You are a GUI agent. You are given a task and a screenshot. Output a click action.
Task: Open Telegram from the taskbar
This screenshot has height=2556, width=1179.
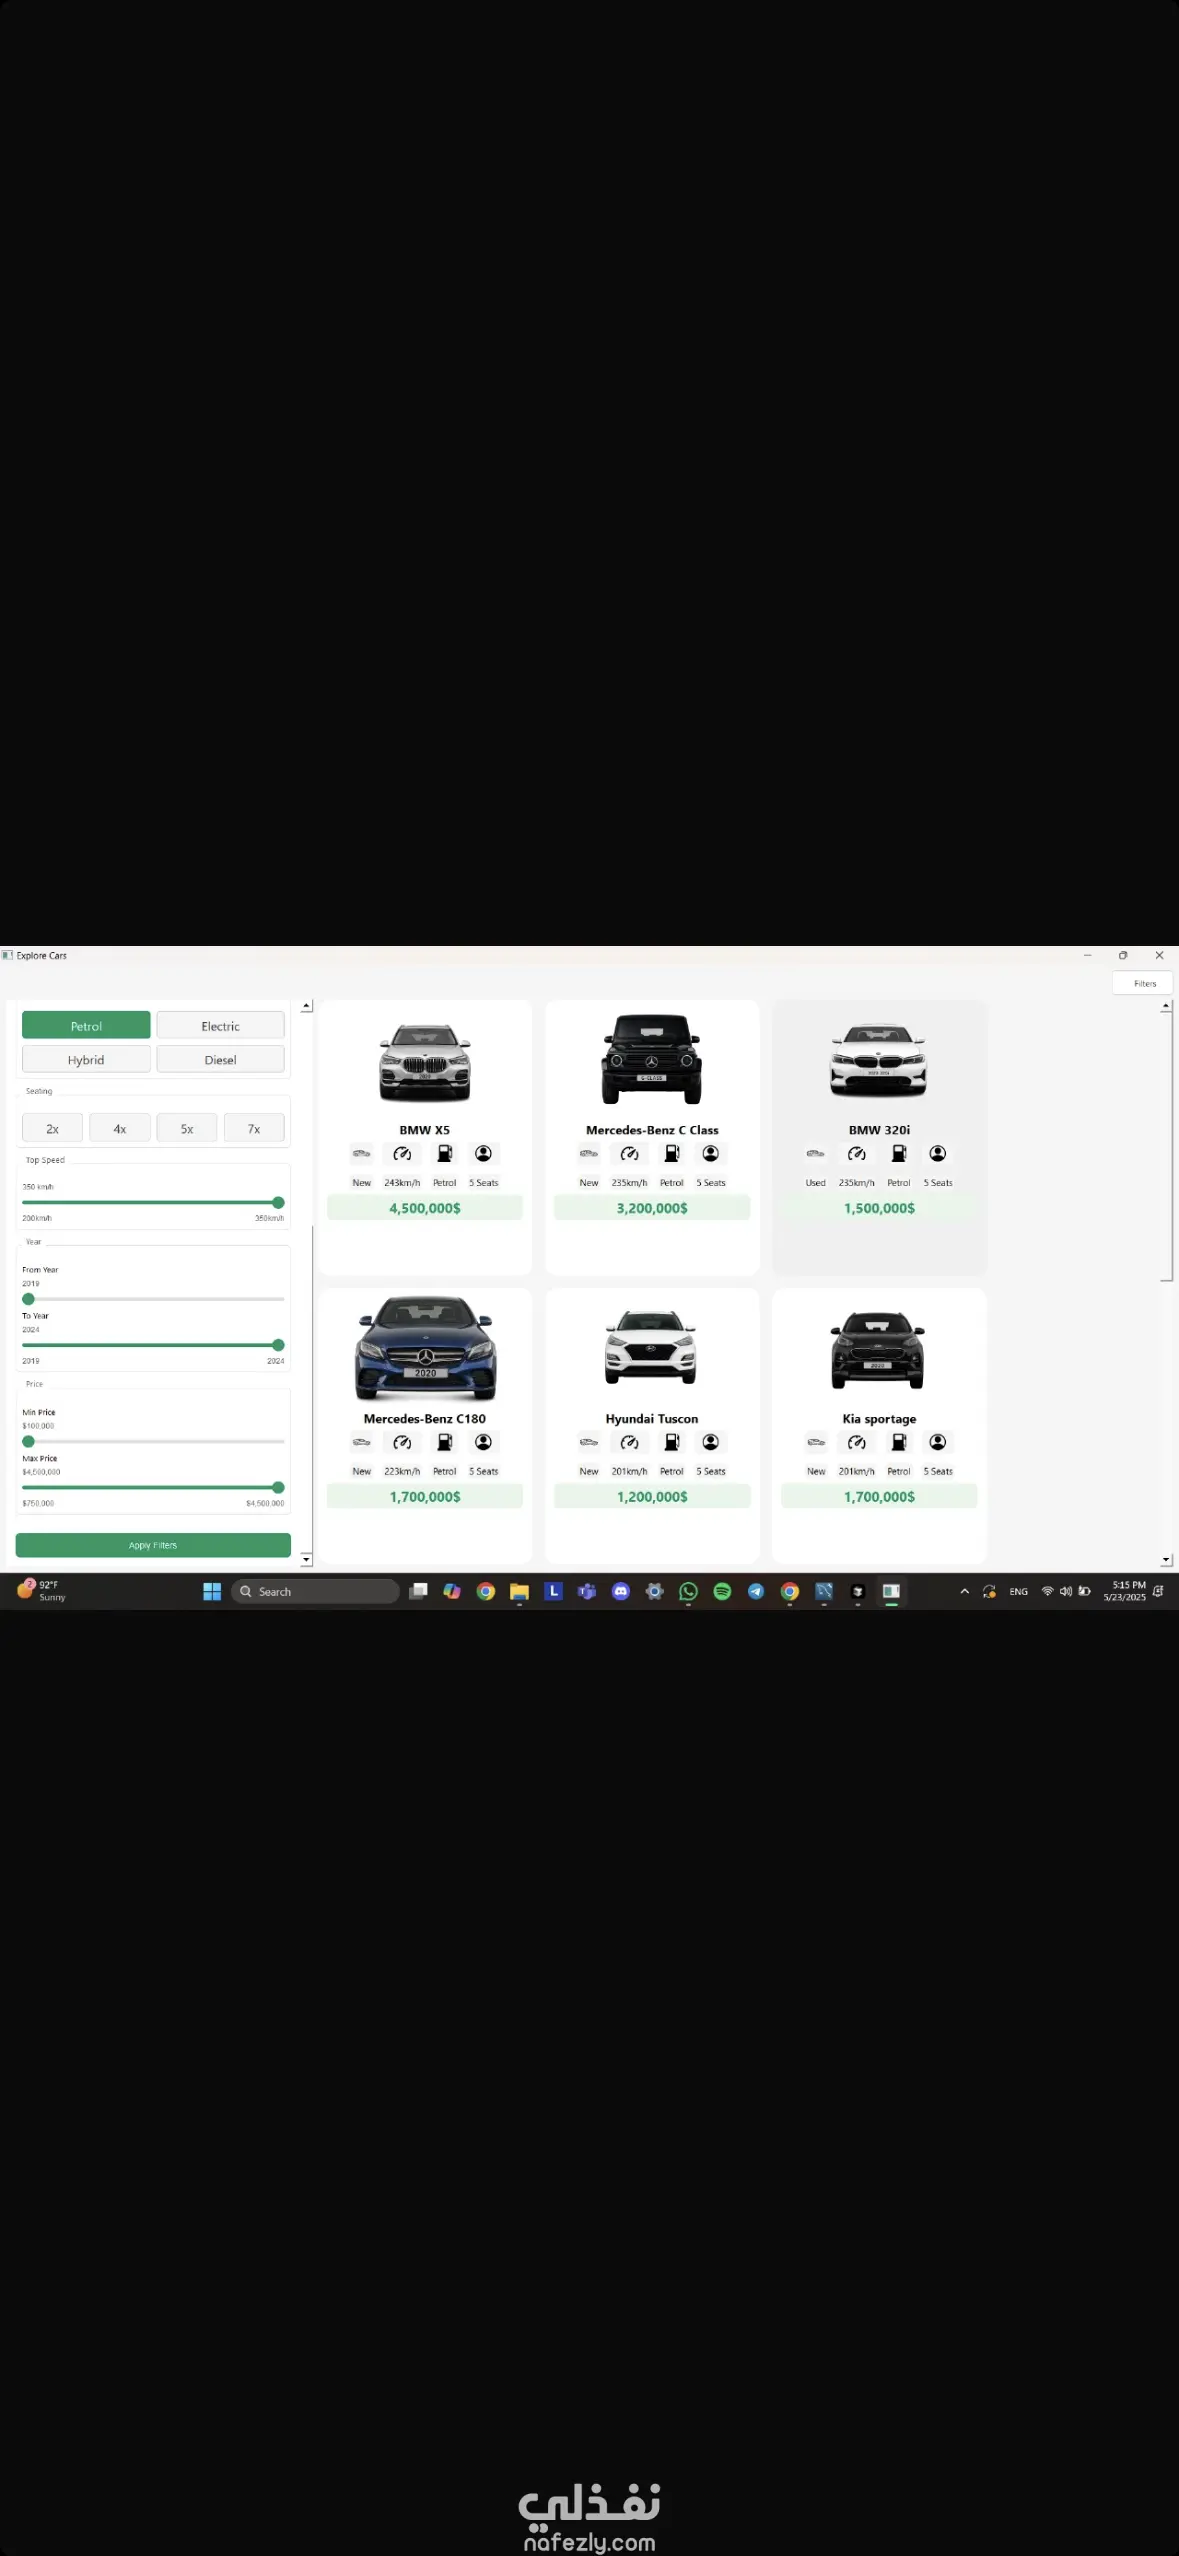click(756, 1591)
